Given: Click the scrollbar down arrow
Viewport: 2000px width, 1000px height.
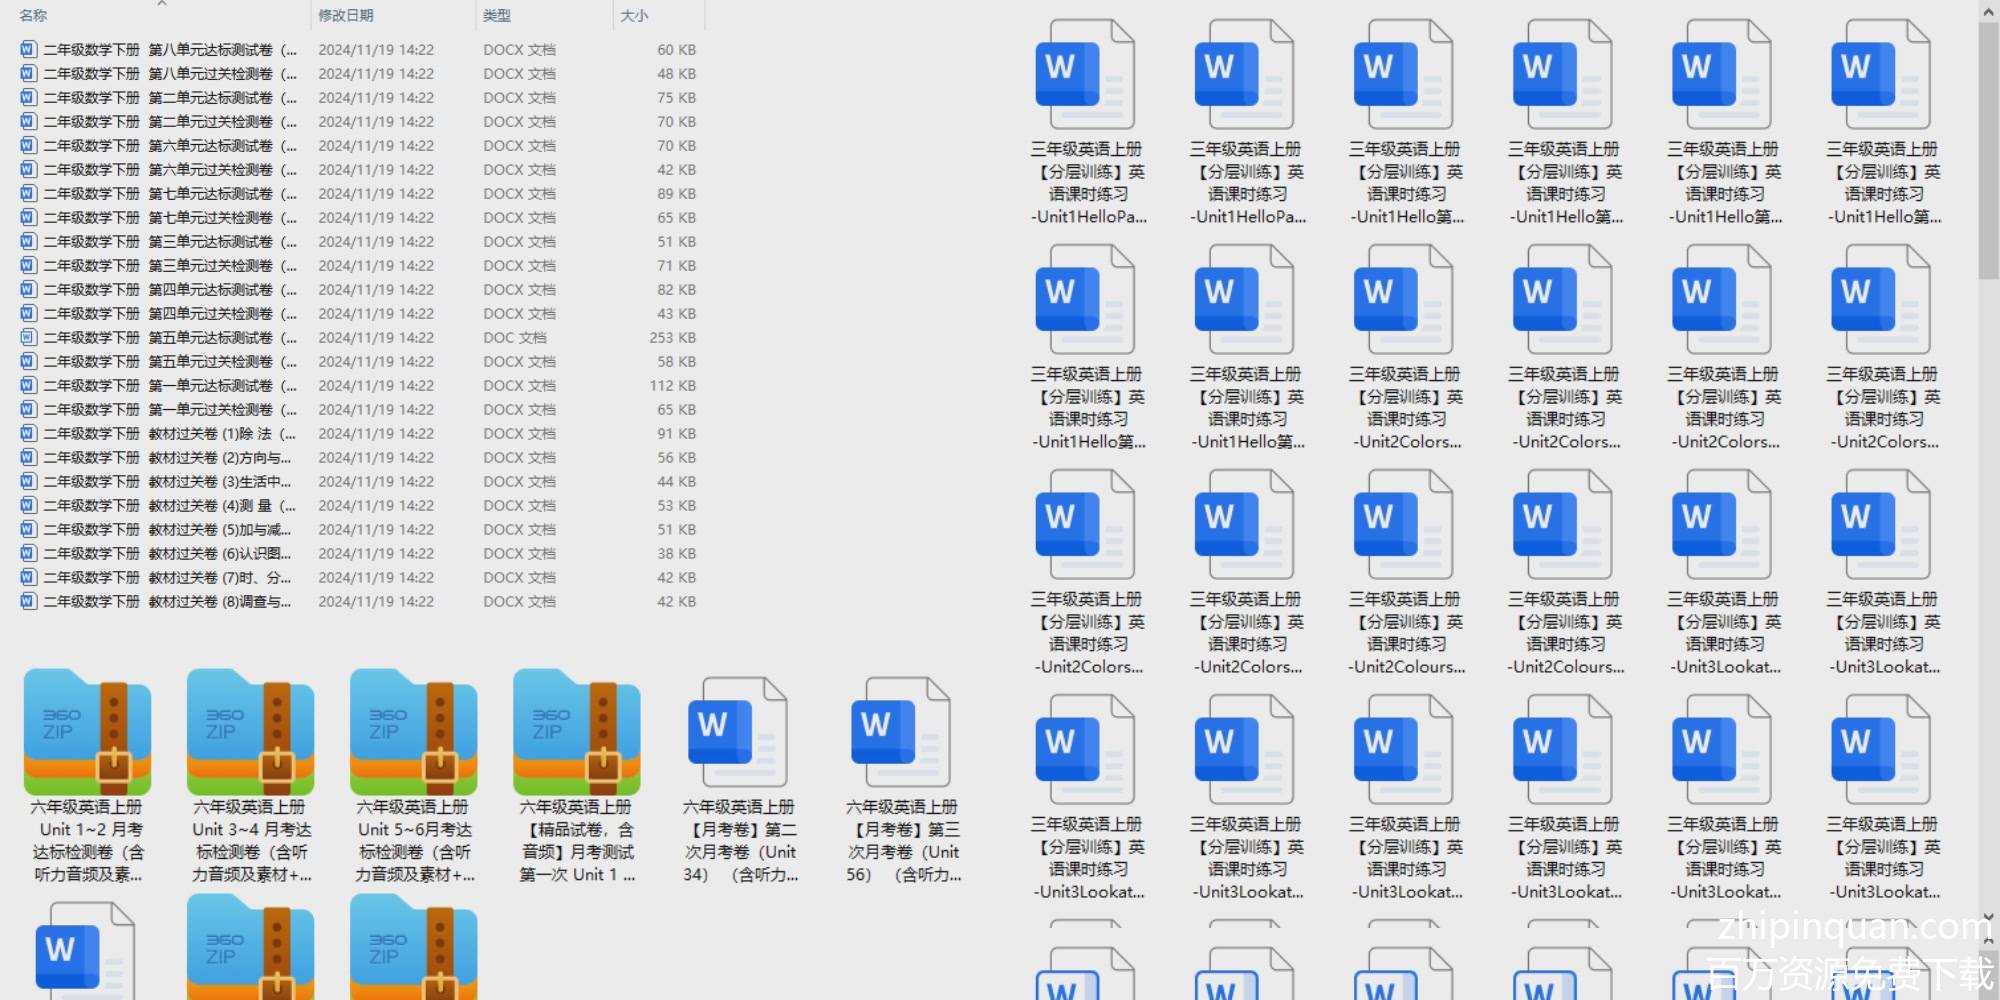Looking at the screenshot, I should tap(1989, 916).
